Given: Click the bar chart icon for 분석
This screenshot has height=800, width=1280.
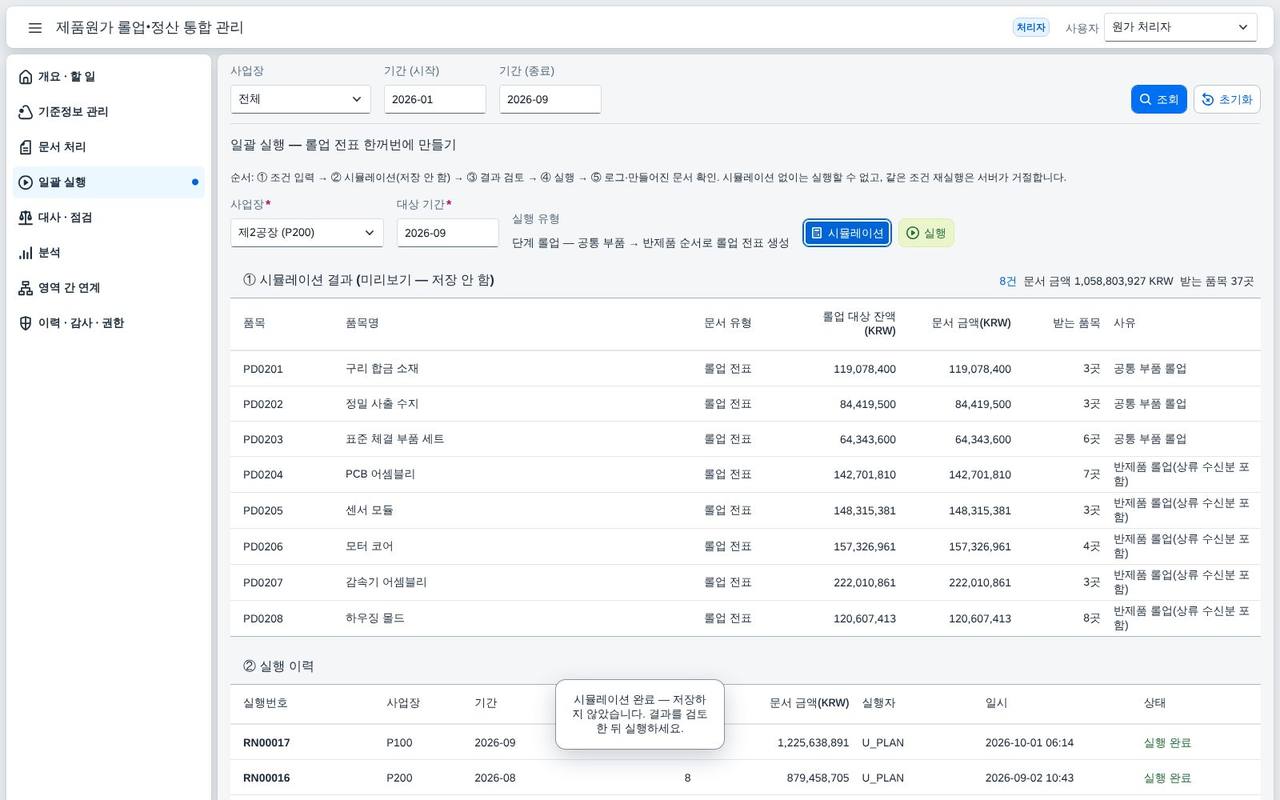Looking at the screenshot, I should click(26, 253).
